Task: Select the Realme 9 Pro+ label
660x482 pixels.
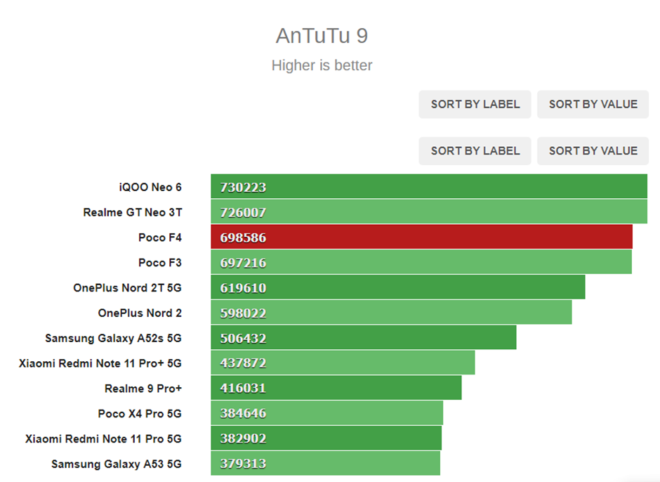Action: click(x=143, y=389)
